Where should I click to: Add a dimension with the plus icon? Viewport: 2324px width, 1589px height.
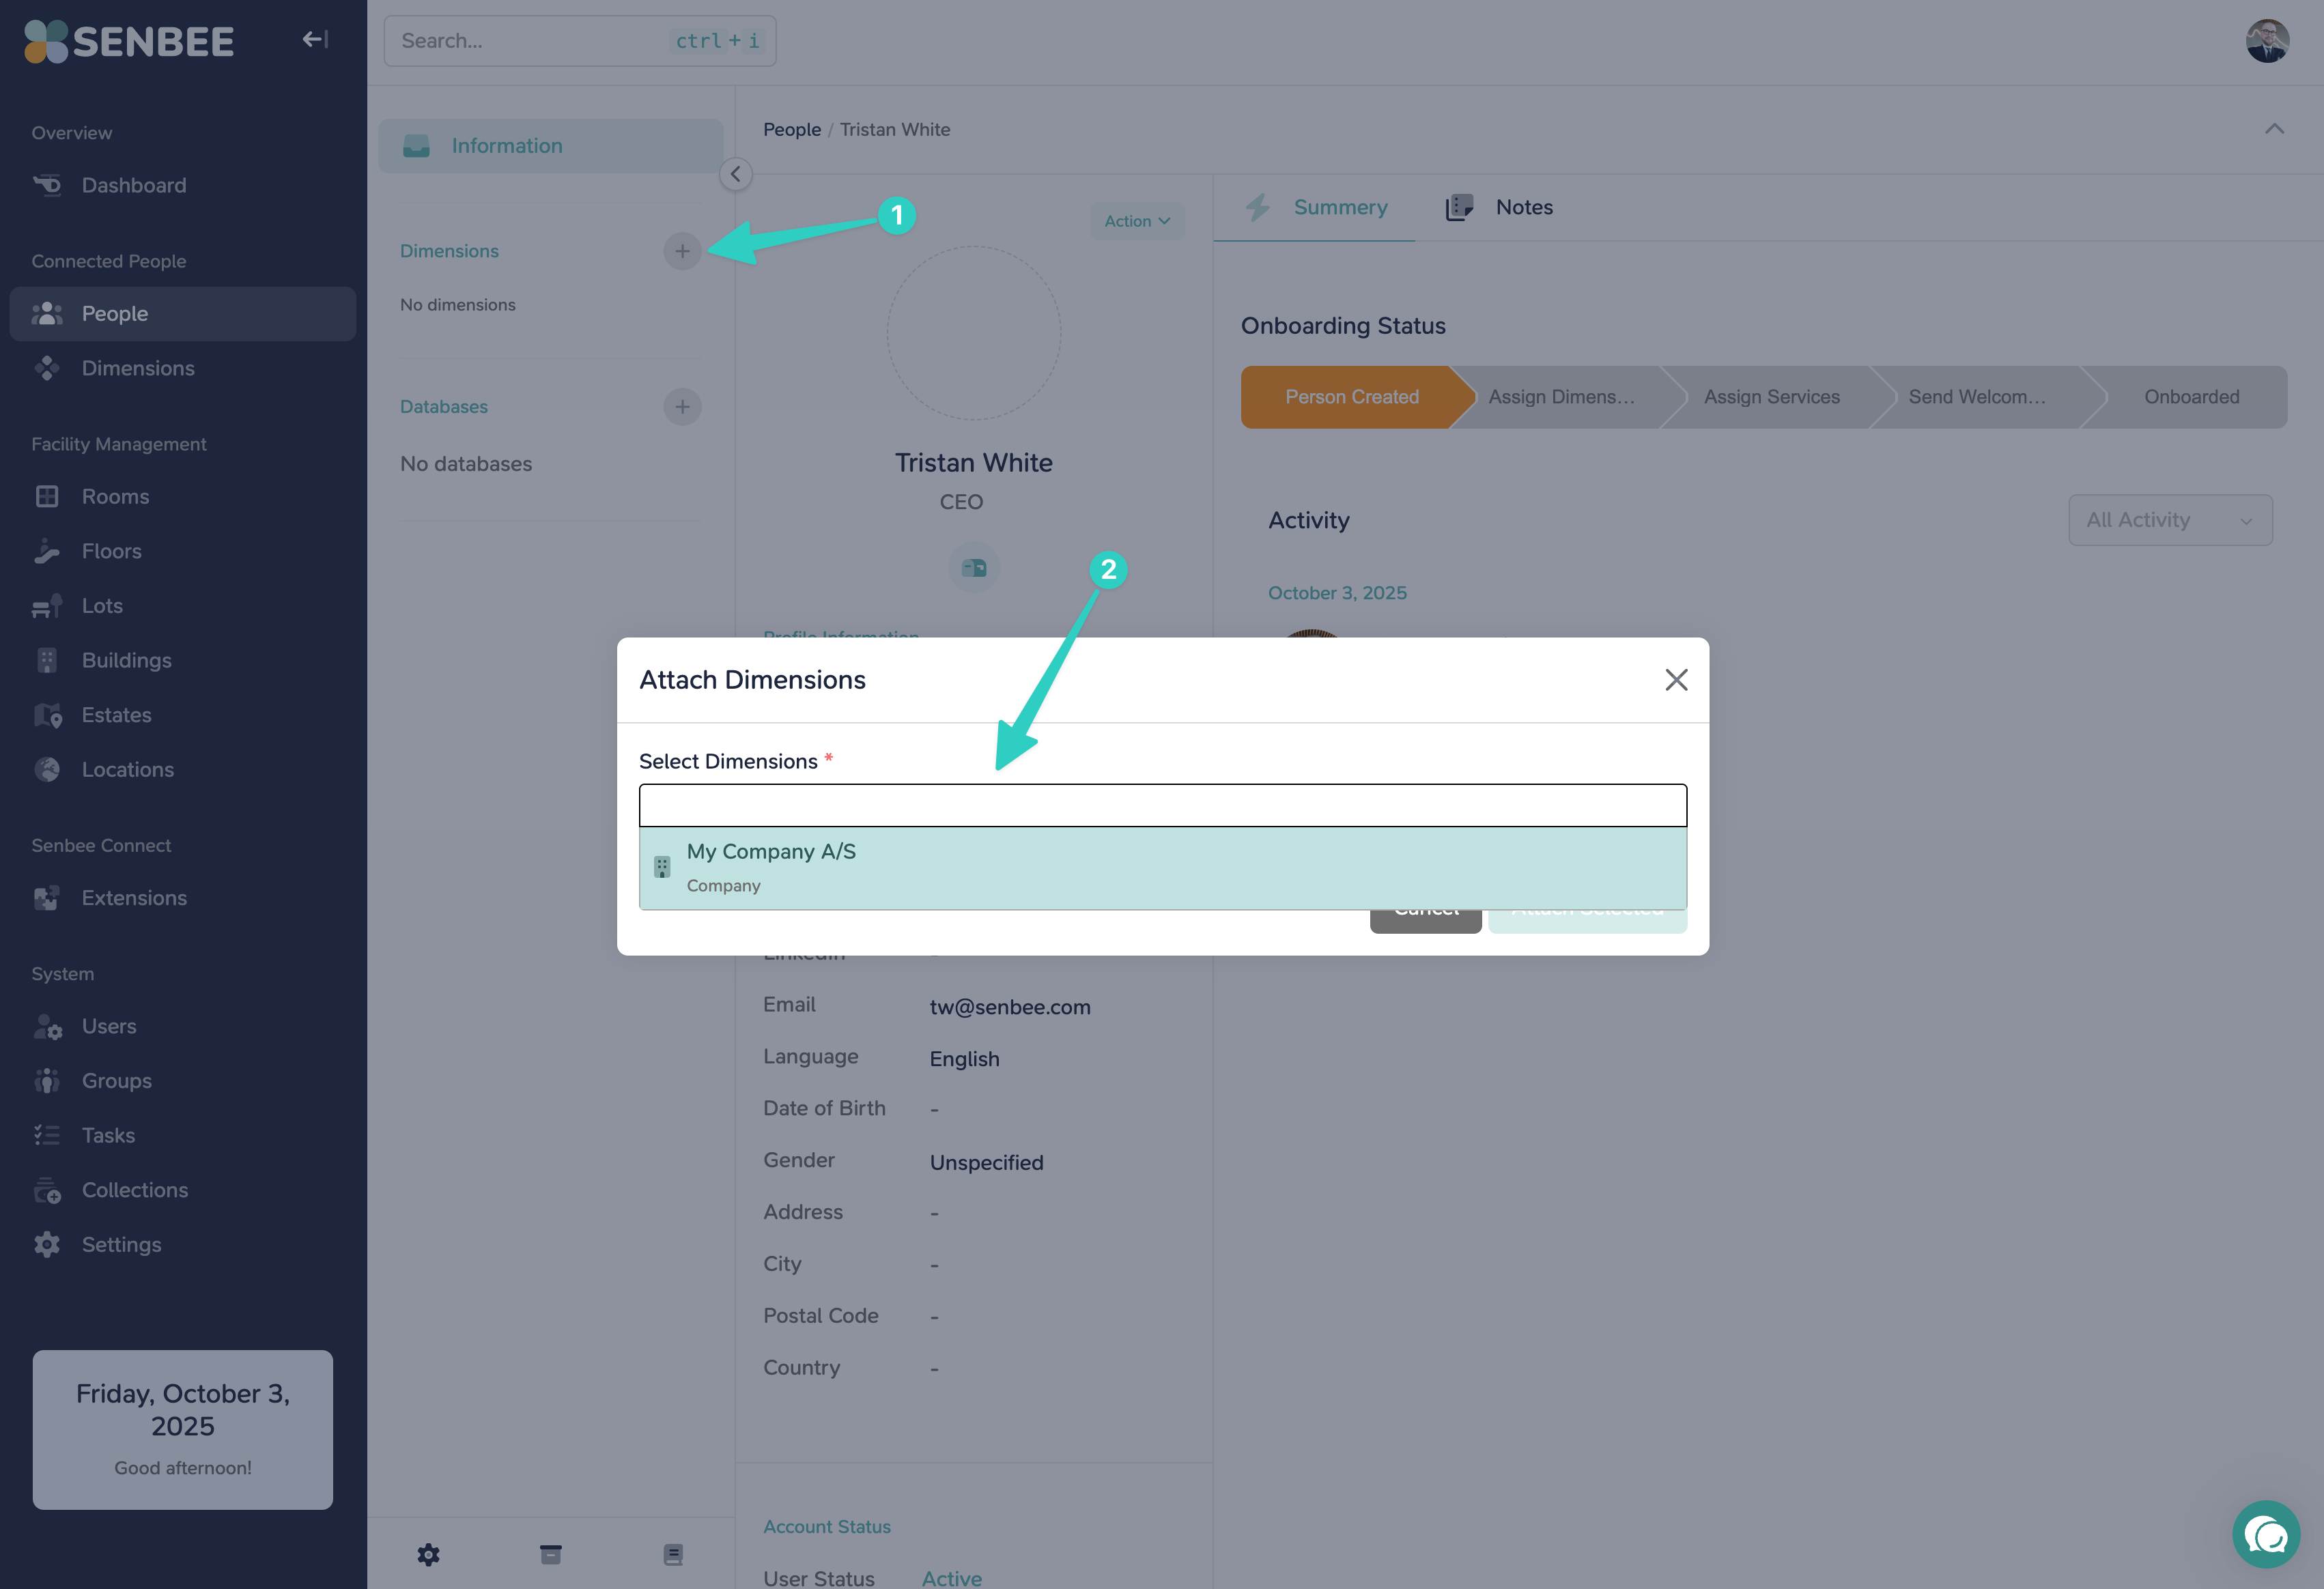682,251
